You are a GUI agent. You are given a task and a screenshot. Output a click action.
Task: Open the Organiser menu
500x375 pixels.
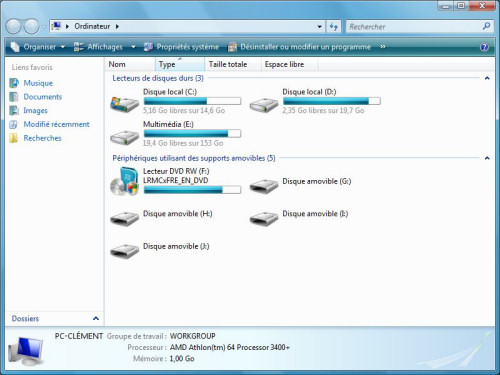(x=38, y=47)
